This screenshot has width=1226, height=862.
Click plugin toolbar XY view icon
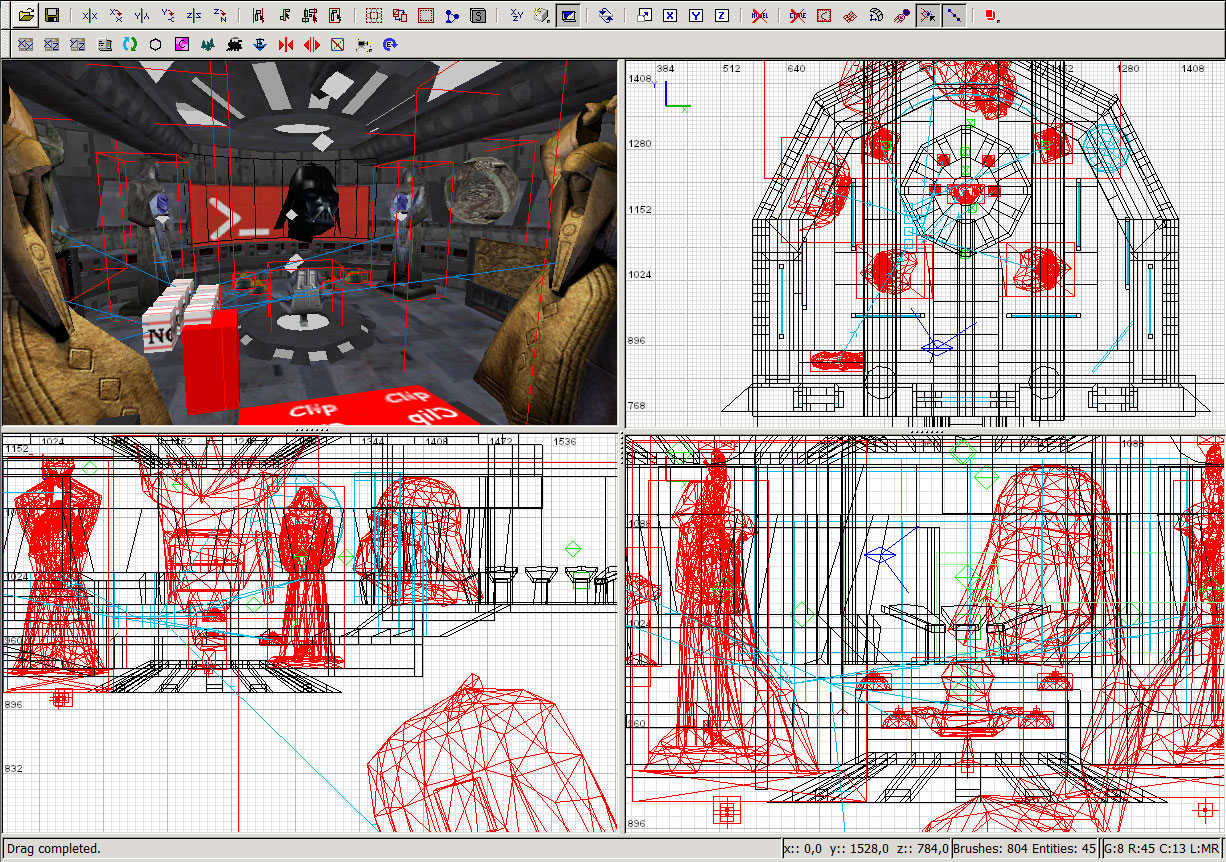[x=26, y=44]
